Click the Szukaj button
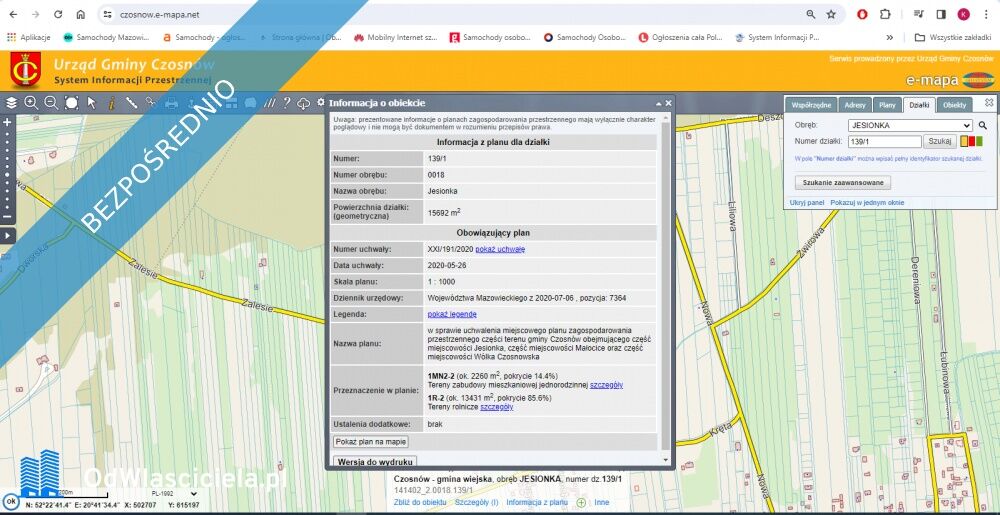This screenshot has width=1000, height=515. tap(940, 142)
